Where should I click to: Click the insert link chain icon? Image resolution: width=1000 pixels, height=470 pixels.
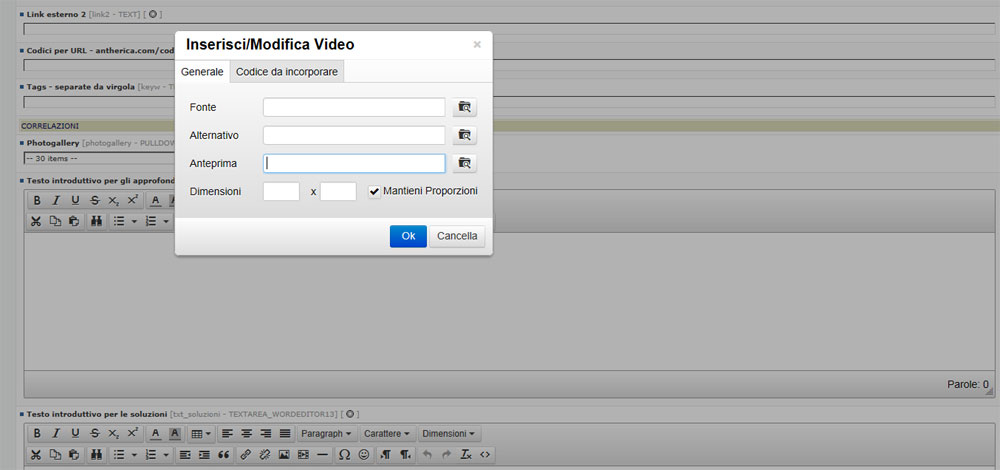246,455
